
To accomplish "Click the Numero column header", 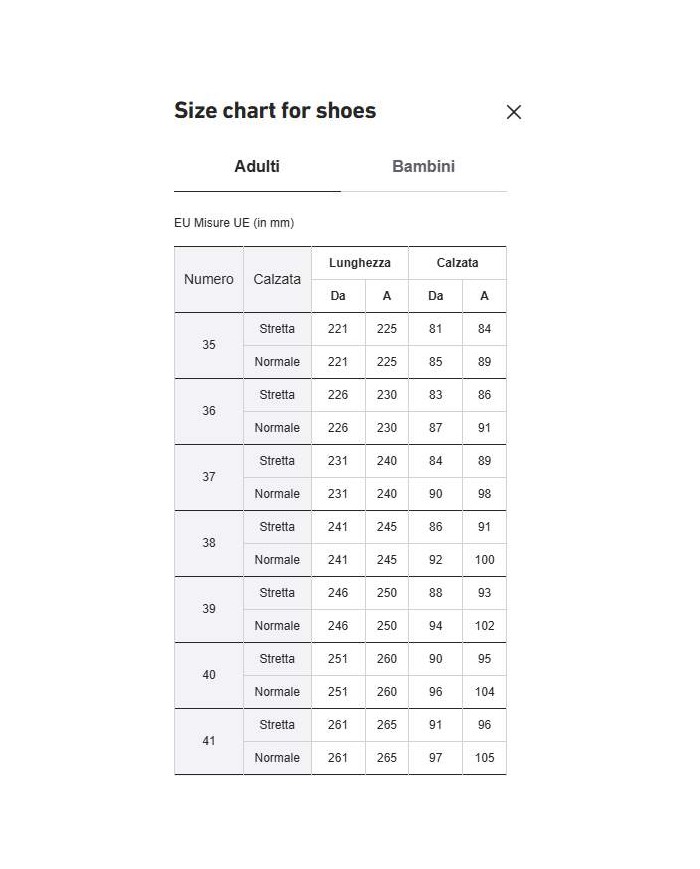I will pos(209,280).
